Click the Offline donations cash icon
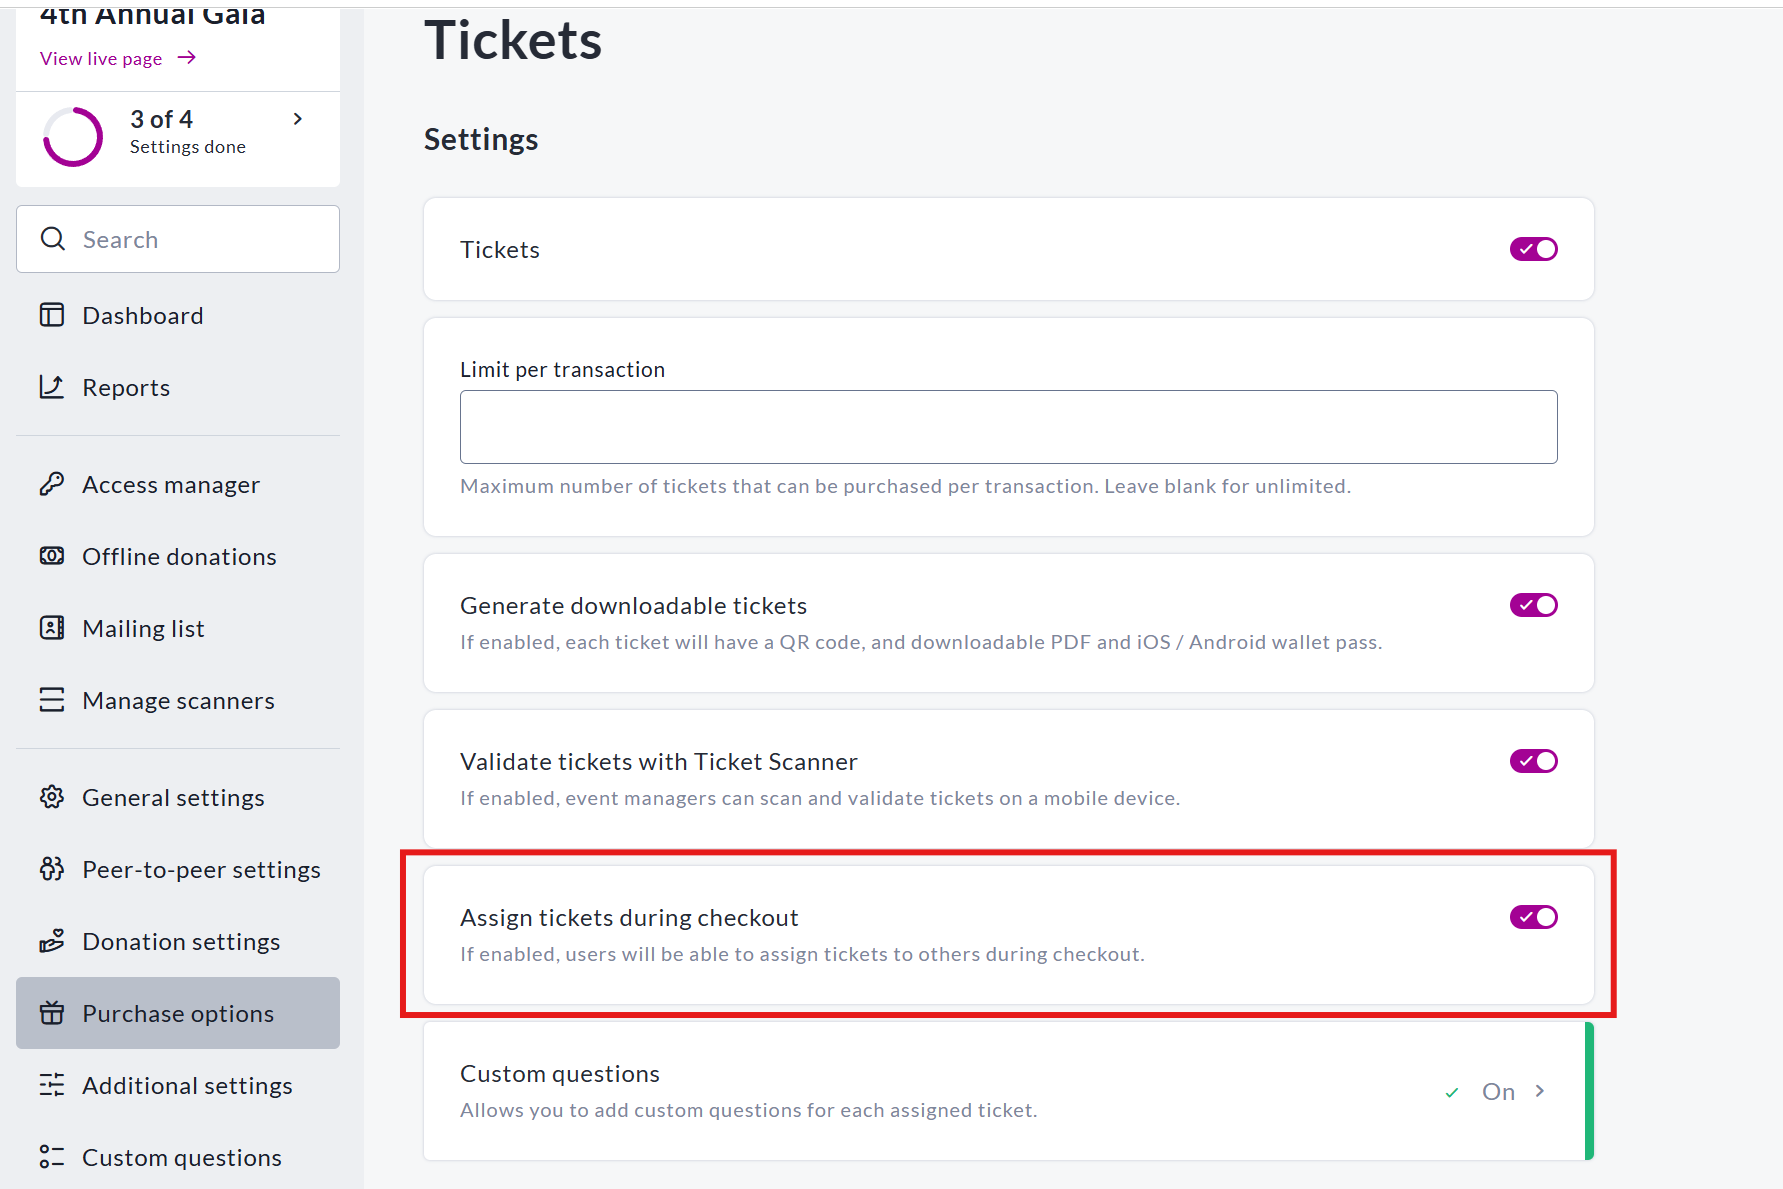The width and height of the screenshot is (1783, 1189). coord(52,556)
